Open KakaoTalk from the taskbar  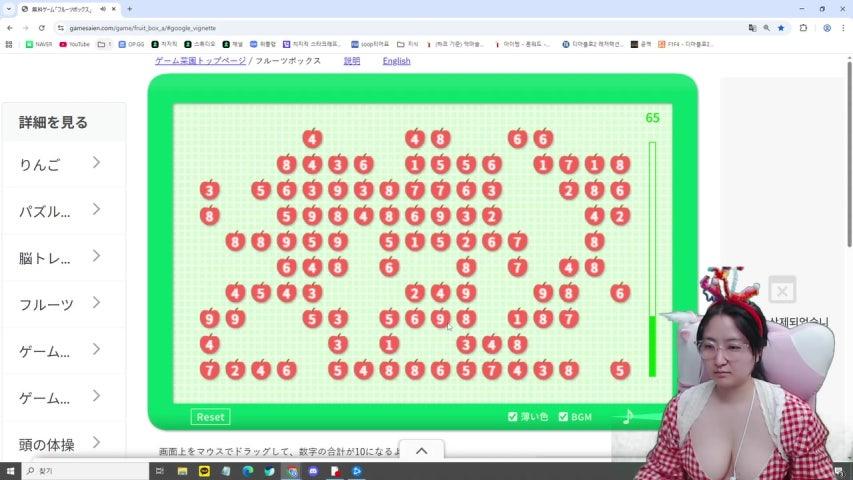pos(204,471)
